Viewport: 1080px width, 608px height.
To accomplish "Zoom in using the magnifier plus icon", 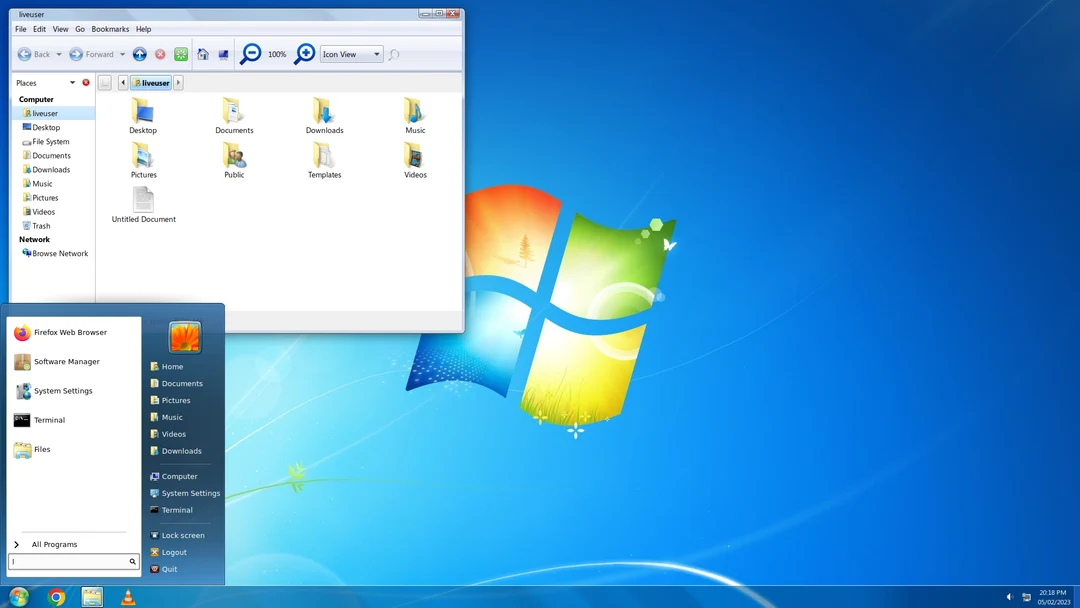I will (304, 54).
